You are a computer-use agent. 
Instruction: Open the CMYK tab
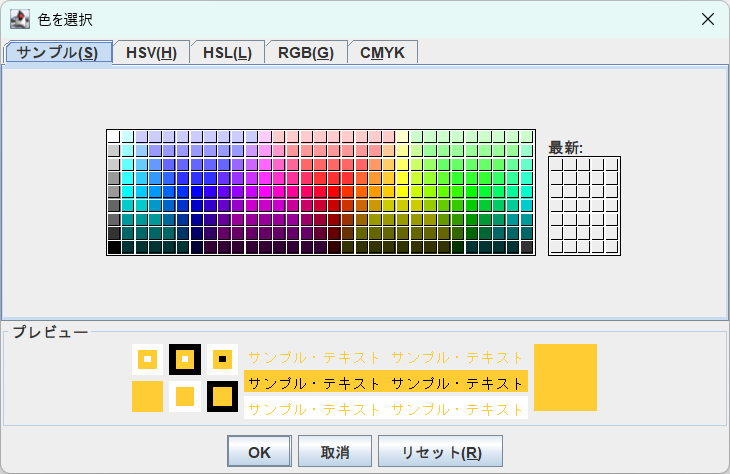click(382, 53)
